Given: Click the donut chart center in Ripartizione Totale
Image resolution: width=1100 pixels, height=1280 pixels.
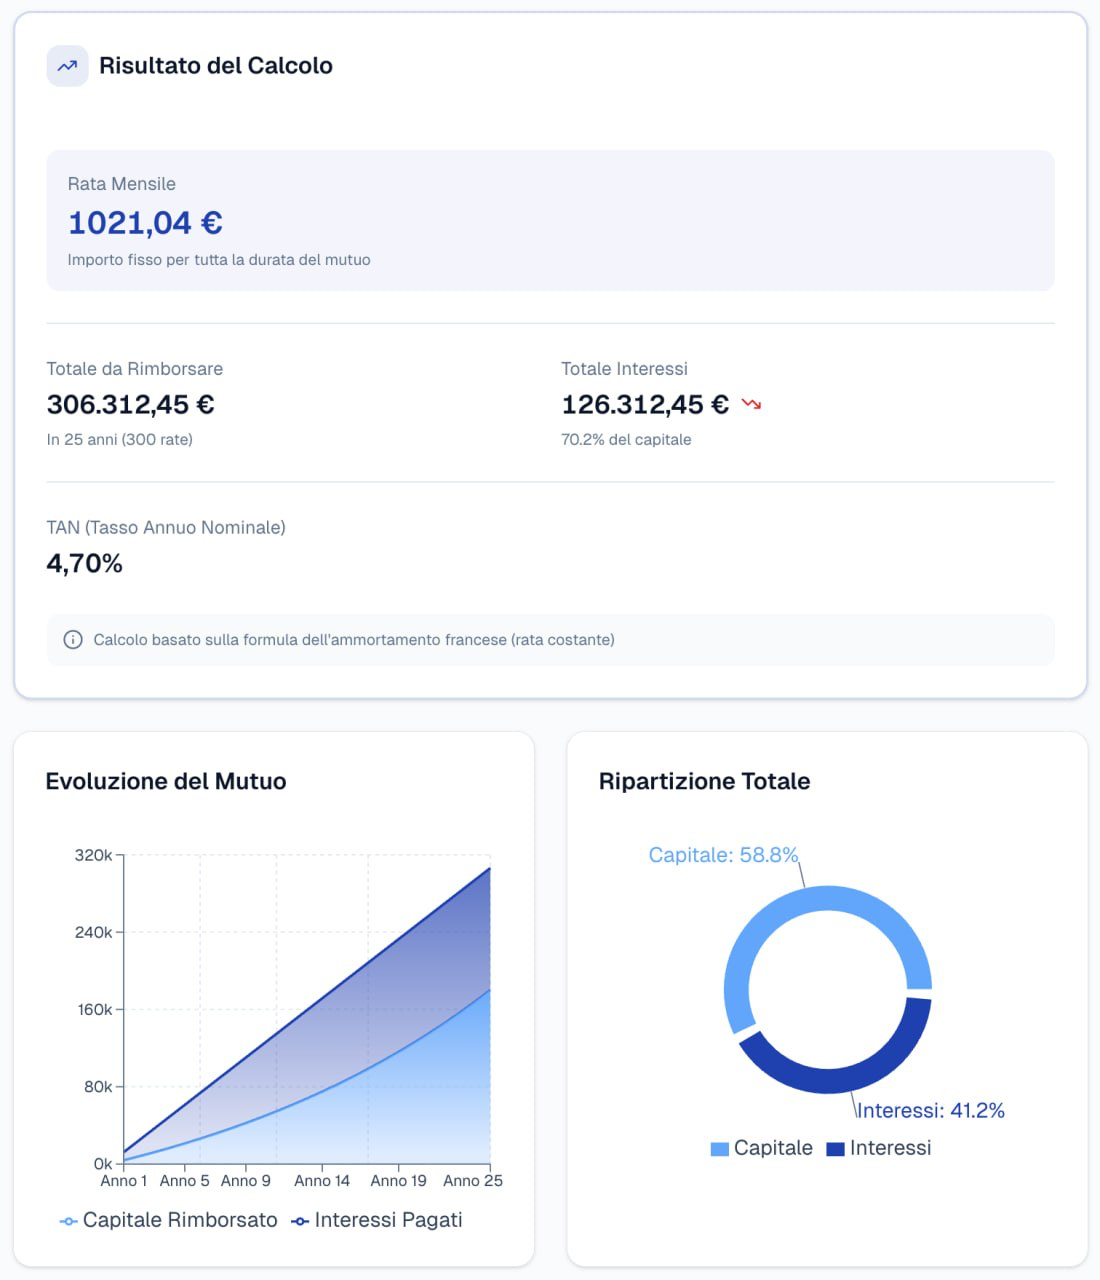Looking at the screenshot, I should (x=828, y=988).
